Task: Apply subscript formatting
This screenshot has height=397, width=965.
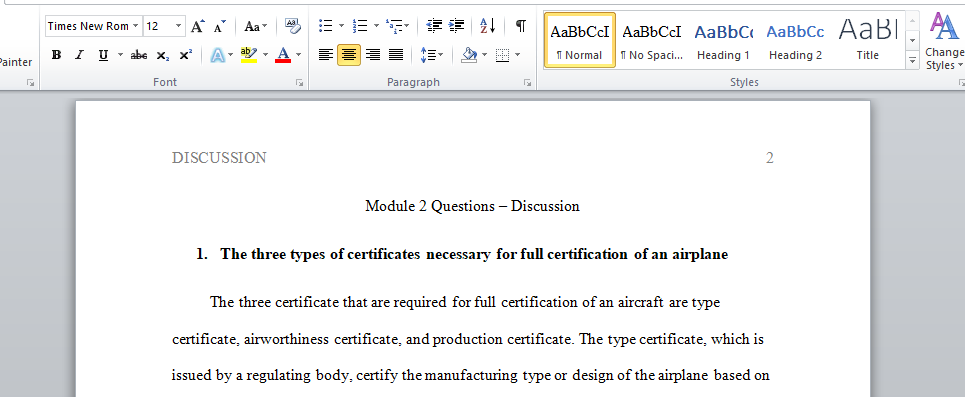Action: point(162,55)
